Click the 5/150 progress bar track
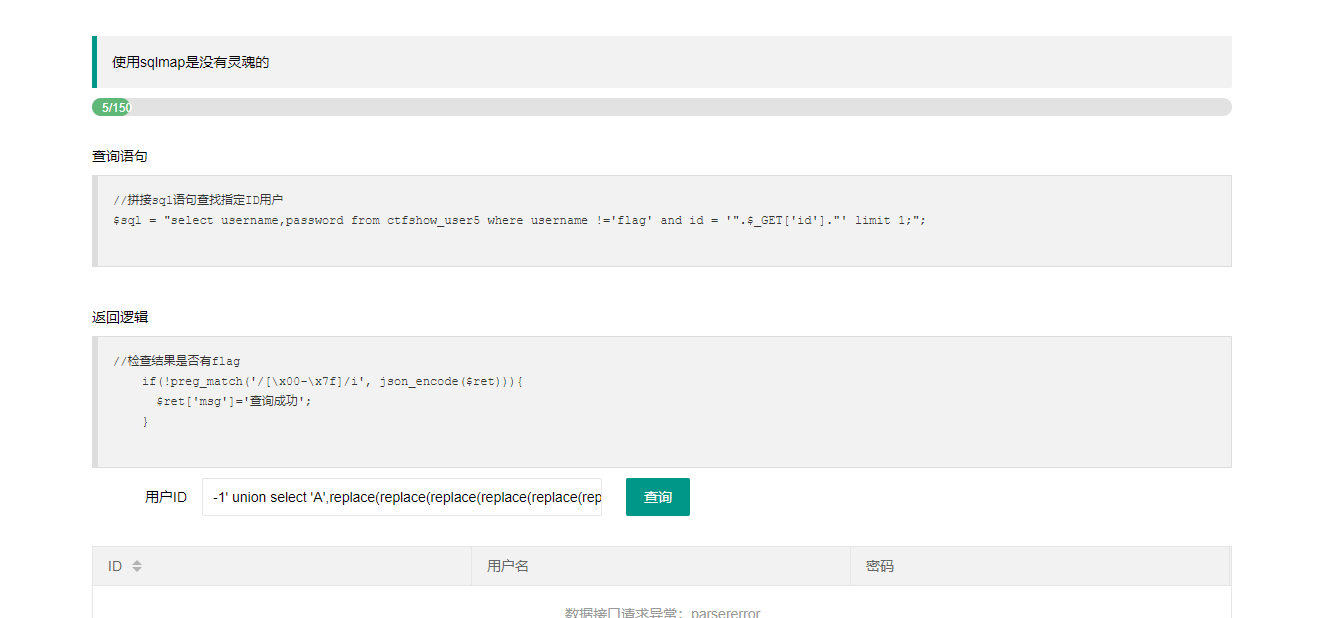The width and height of the screenshot is (1325, 618). (x=680, y=107)
